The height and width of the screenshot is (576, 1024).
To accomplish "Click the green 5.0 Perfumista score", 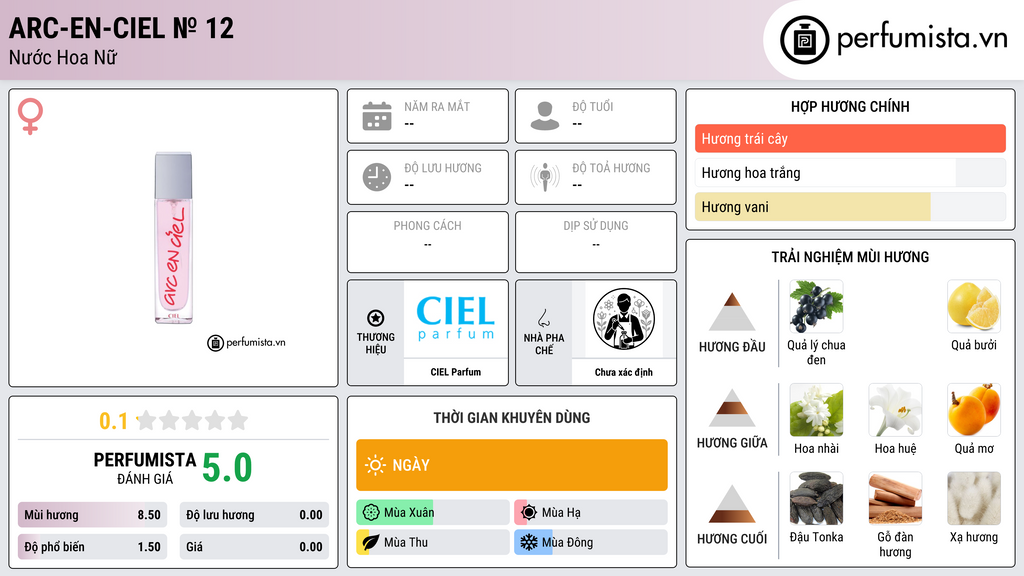I will click(x=227, y=468).
